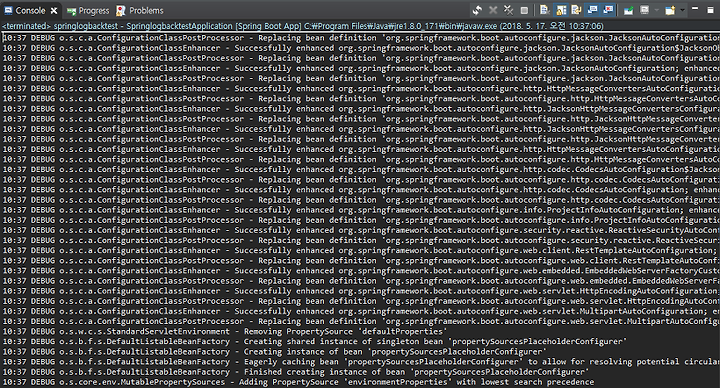Relaunch the terminated Spring Boot app
Screen dimensions: 720x388
click(477, 10)
